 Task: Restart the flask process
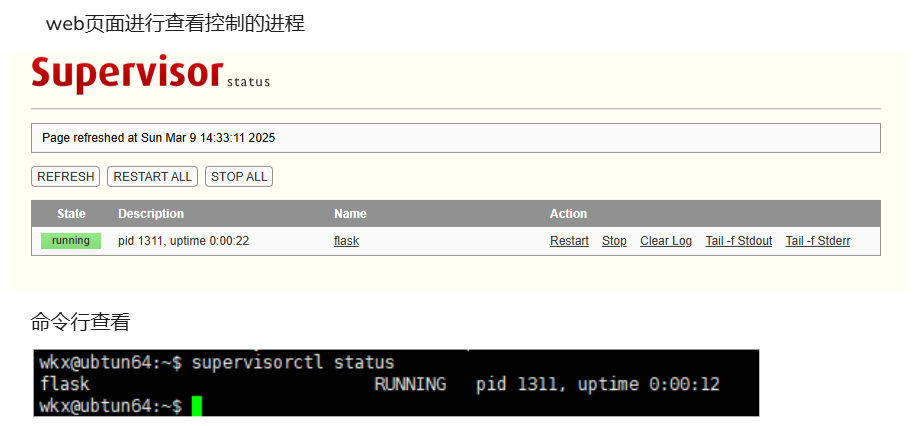569,241
